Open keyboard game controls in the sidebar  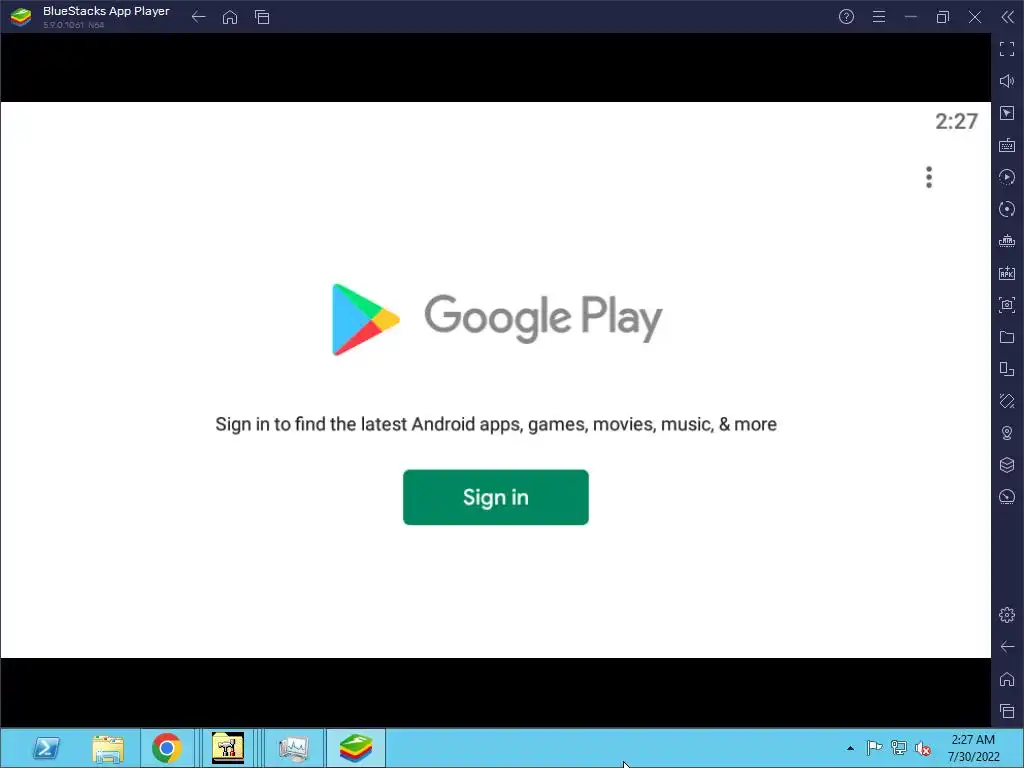(1007, 145)
